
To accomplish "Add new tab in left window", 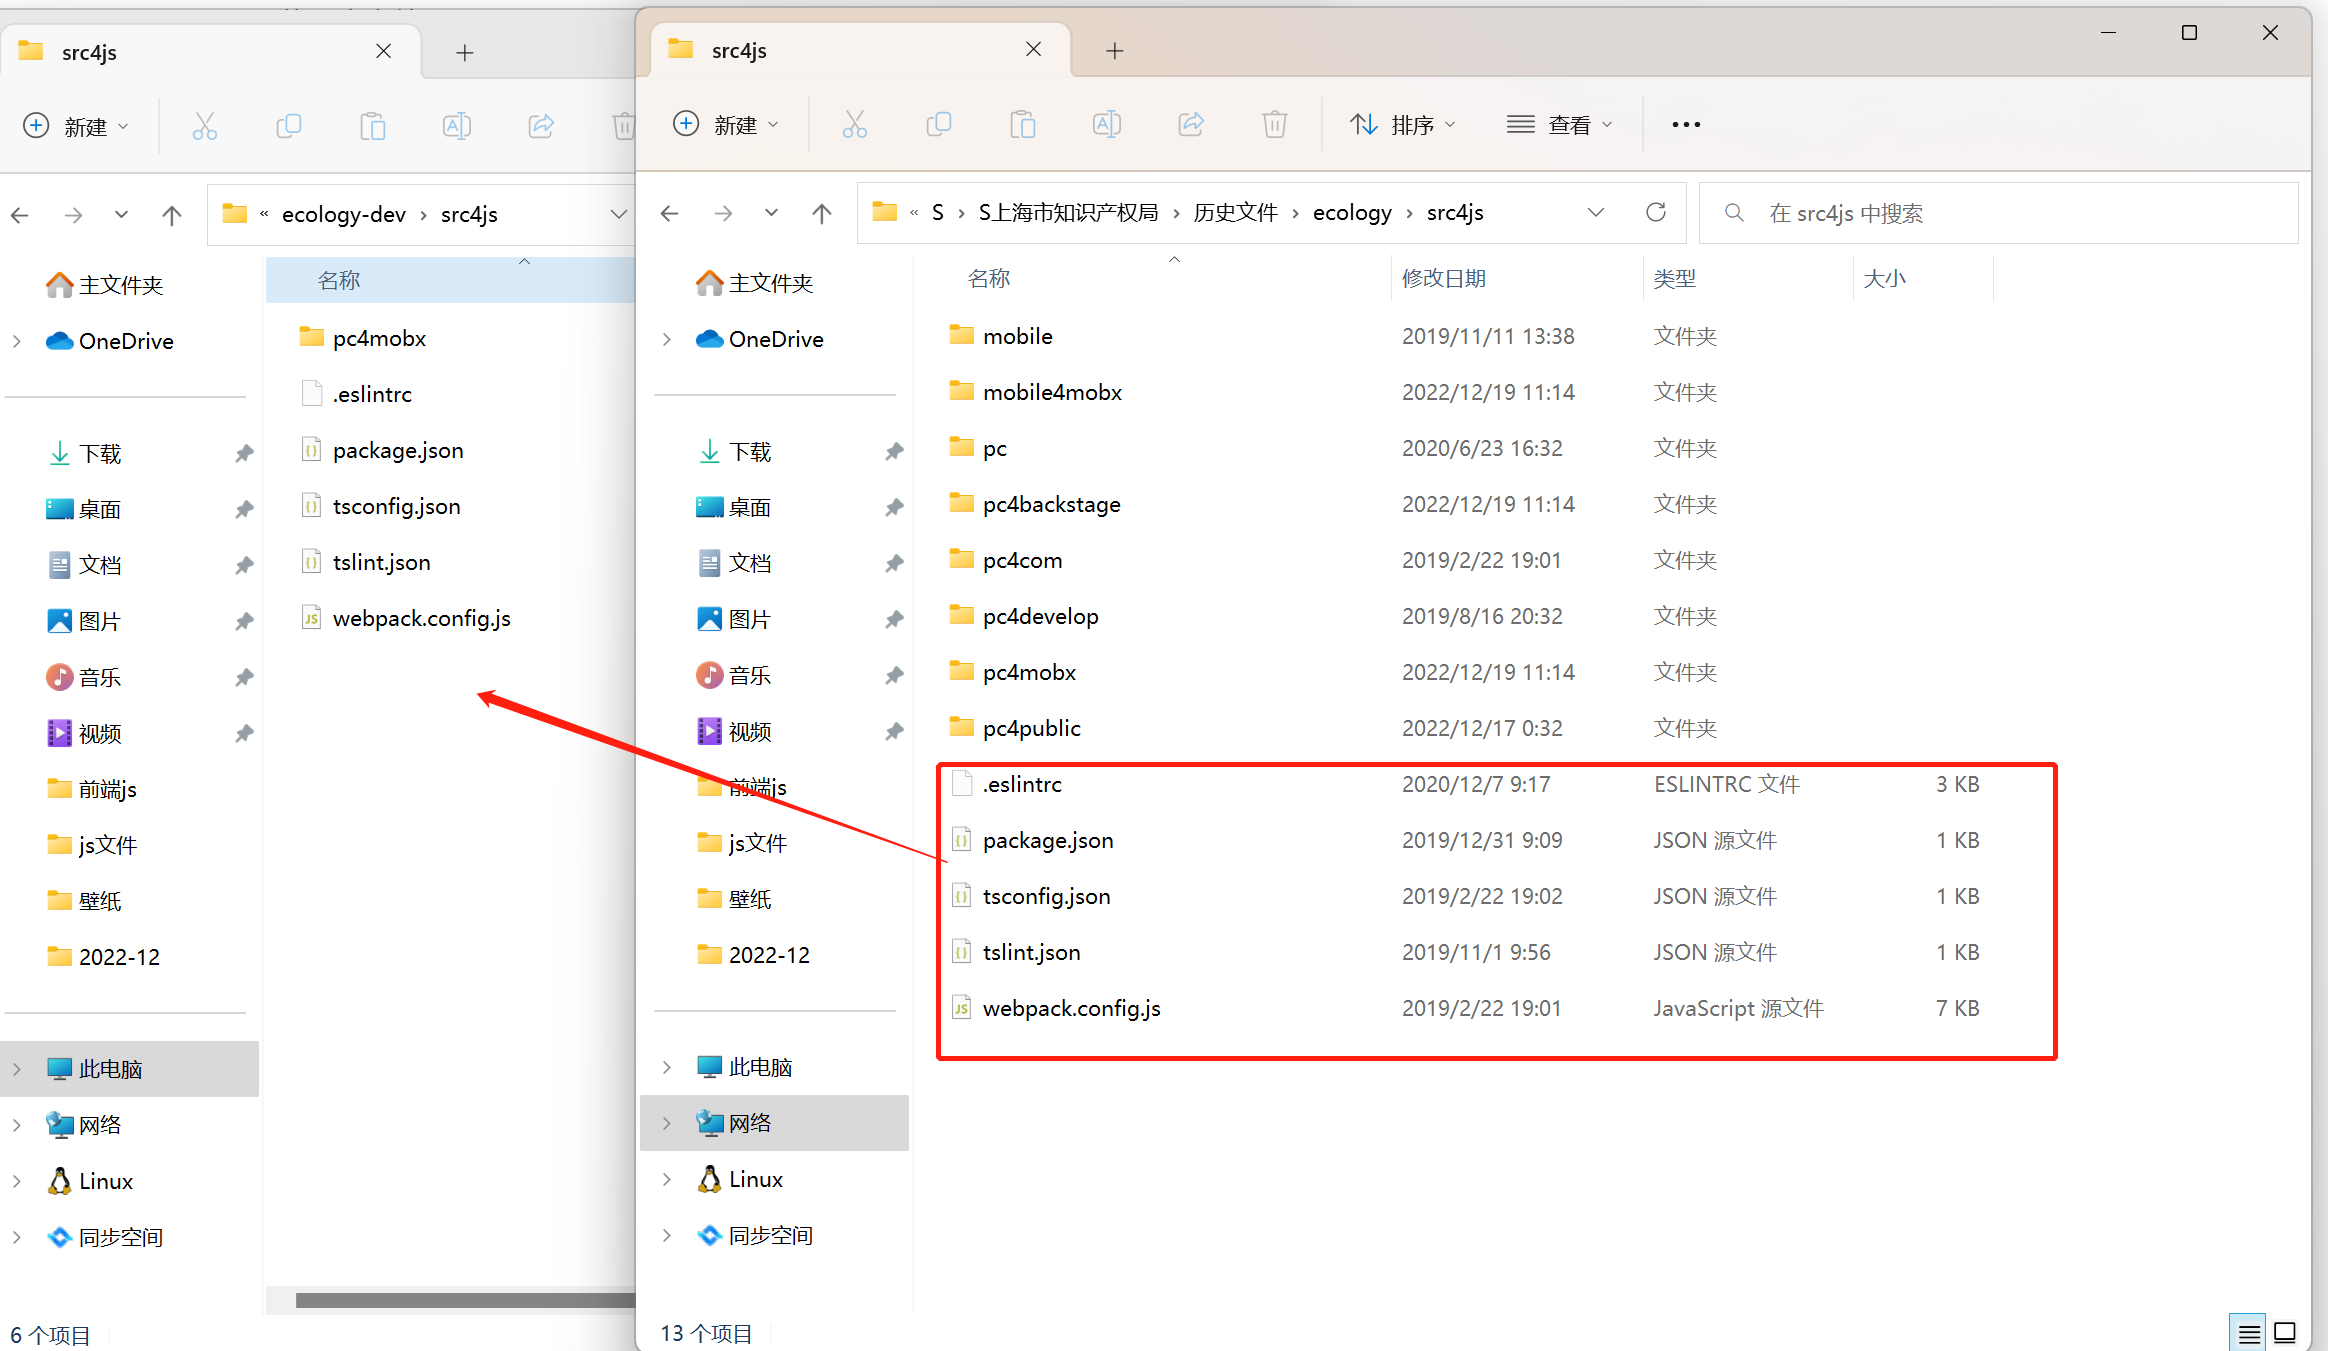I will [465, 52].
